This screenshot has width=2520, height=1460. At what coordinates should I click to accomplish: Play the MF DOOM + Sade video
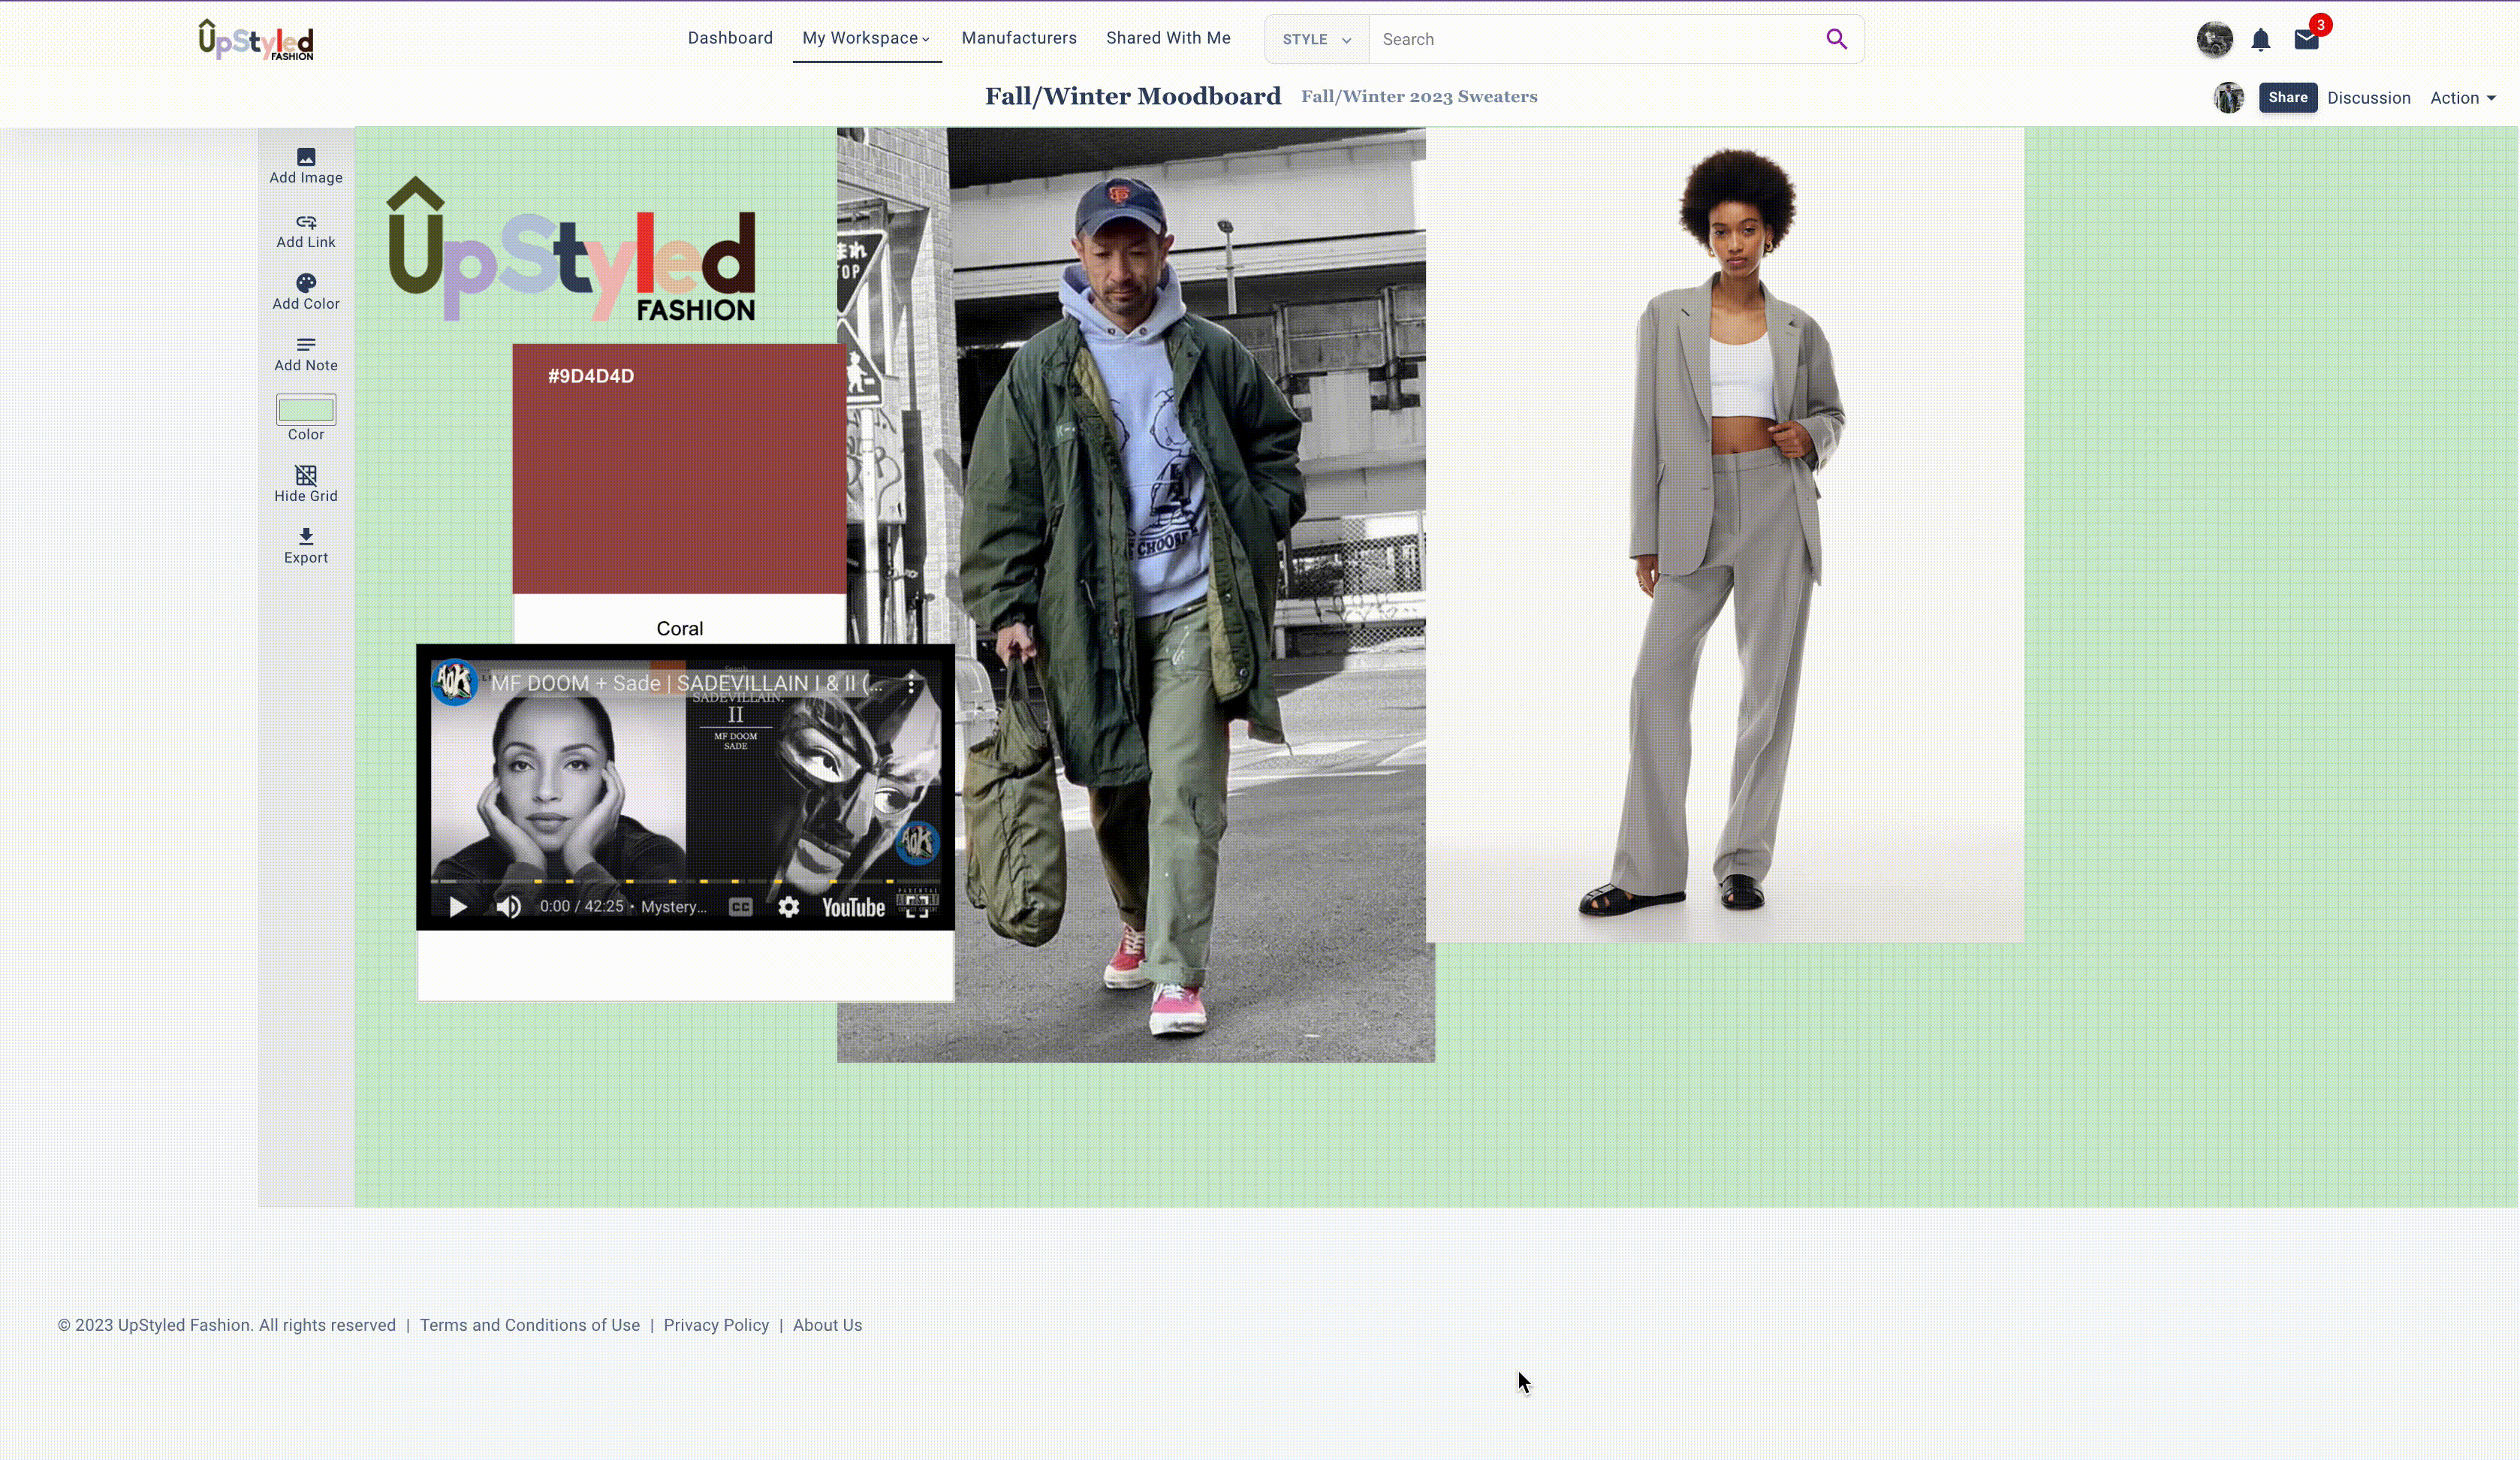tap(458, 907)
